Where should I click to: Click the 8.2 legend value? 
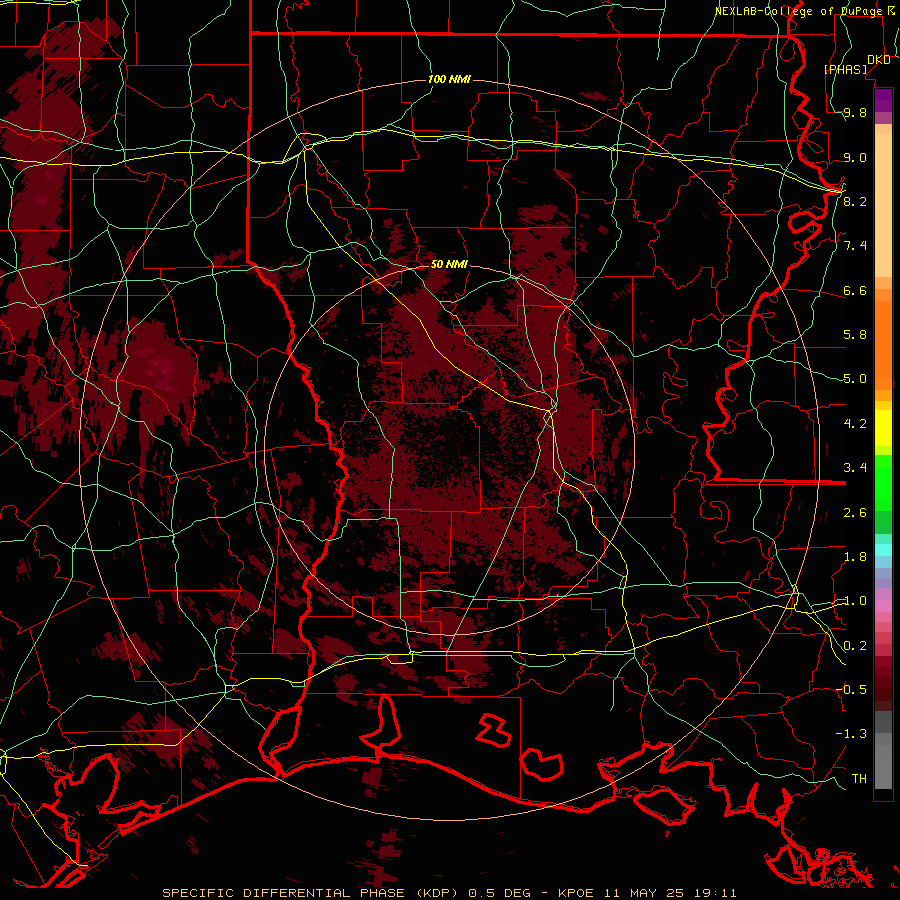click(855, 201)
